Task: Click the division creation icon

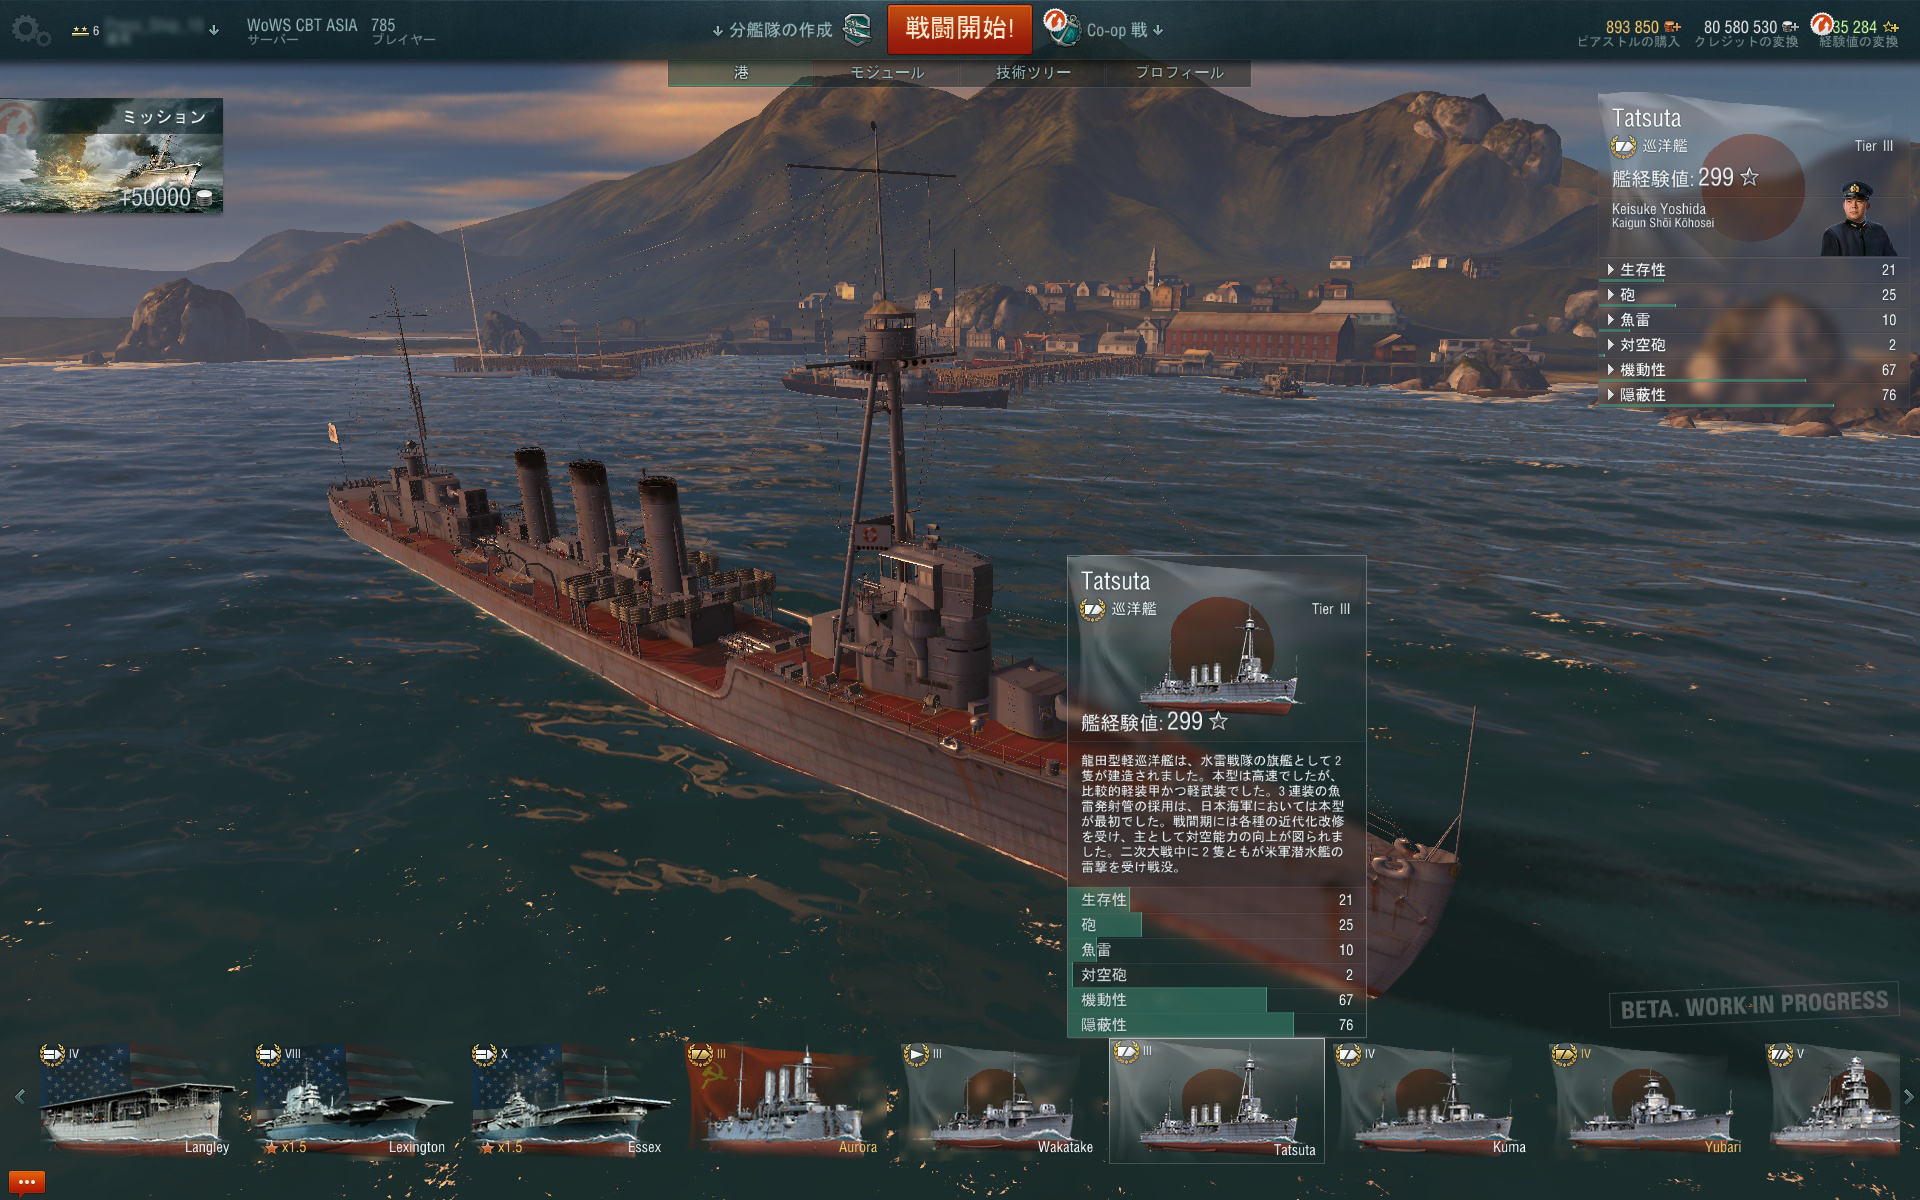Action: click(x=857, y=29)
